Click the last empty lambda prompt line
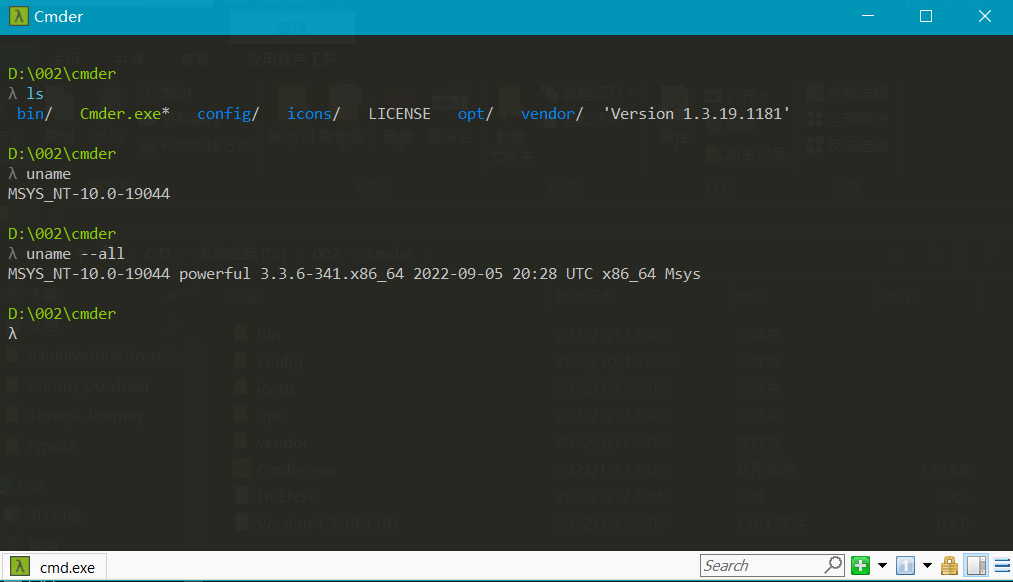1013x582 pixels. tap(12, 334)
